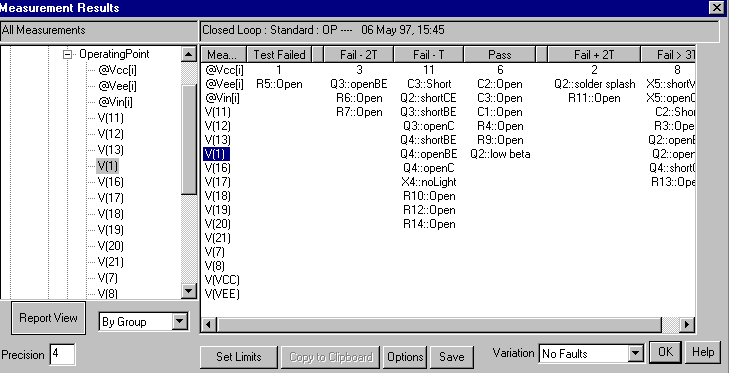Click into the Precision input field
This screenshot has width=729, height=373.
pyautogui.click(x=62, y=354)
